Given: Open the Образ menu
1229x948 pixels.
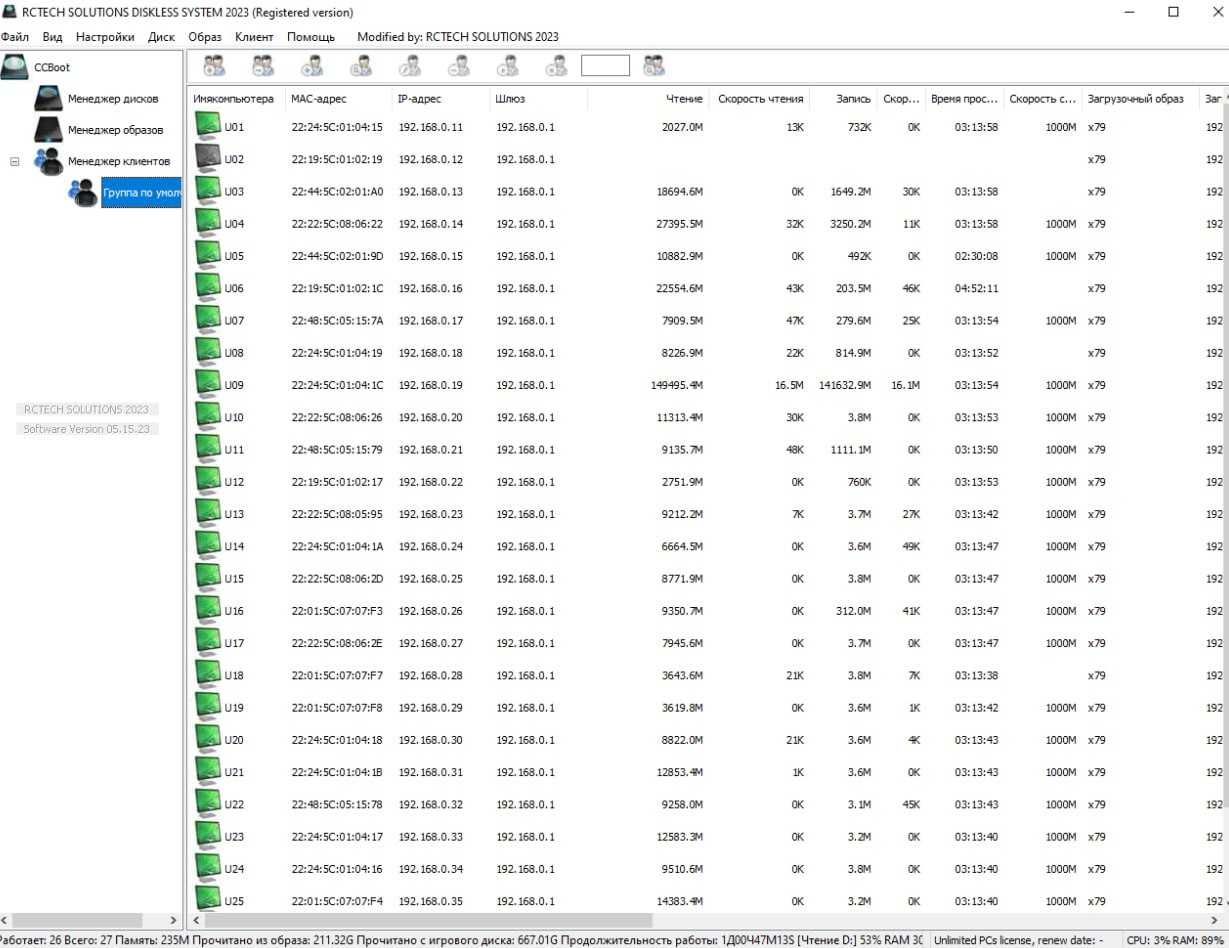Looking at the screenshot, I should point(205,37).
